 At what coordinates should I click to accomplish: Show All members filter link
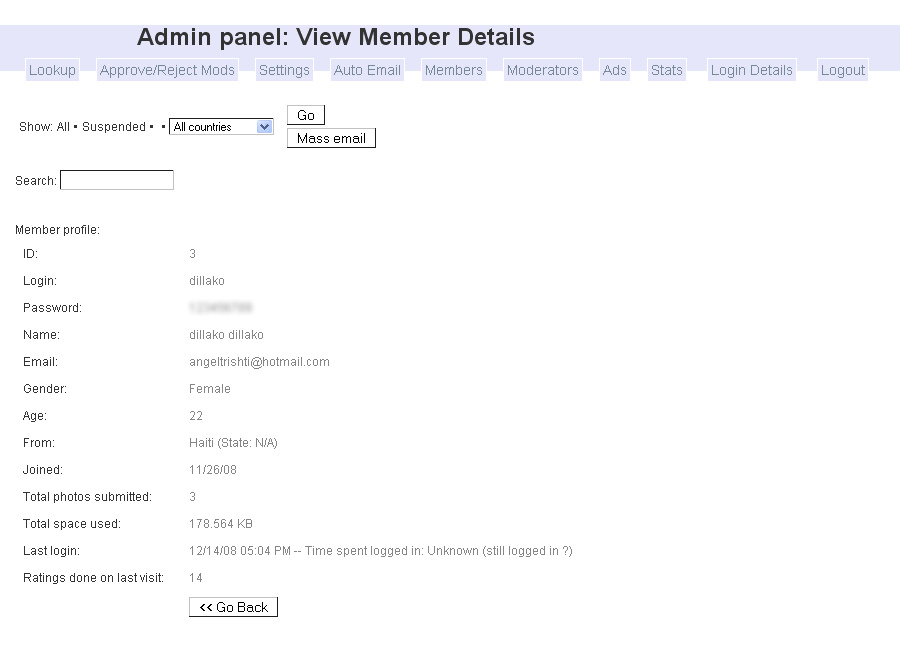pyautogui.click(x=63, y=127)
